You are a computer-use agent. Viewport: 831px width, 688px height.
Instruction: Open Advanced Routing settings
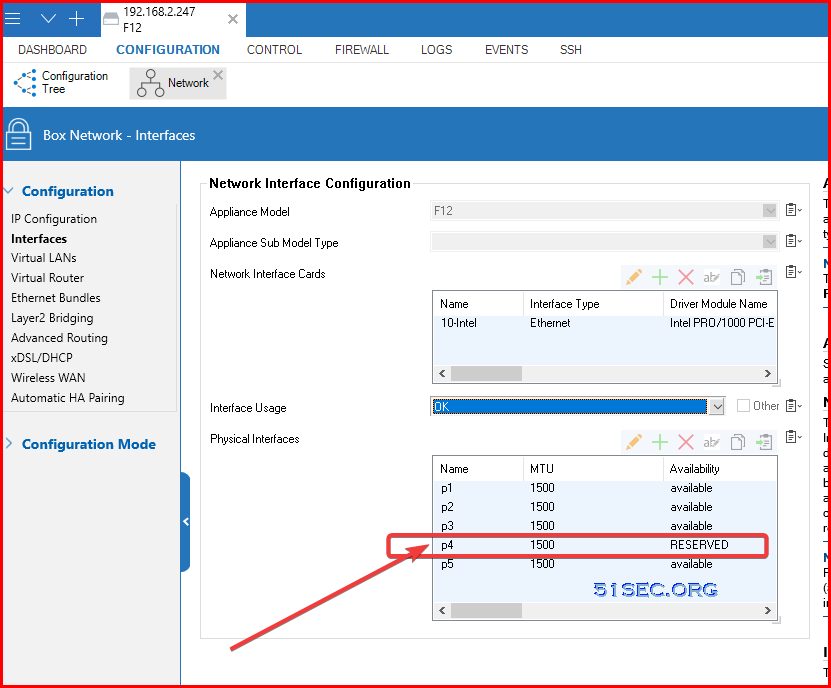[x=59, y=338]
